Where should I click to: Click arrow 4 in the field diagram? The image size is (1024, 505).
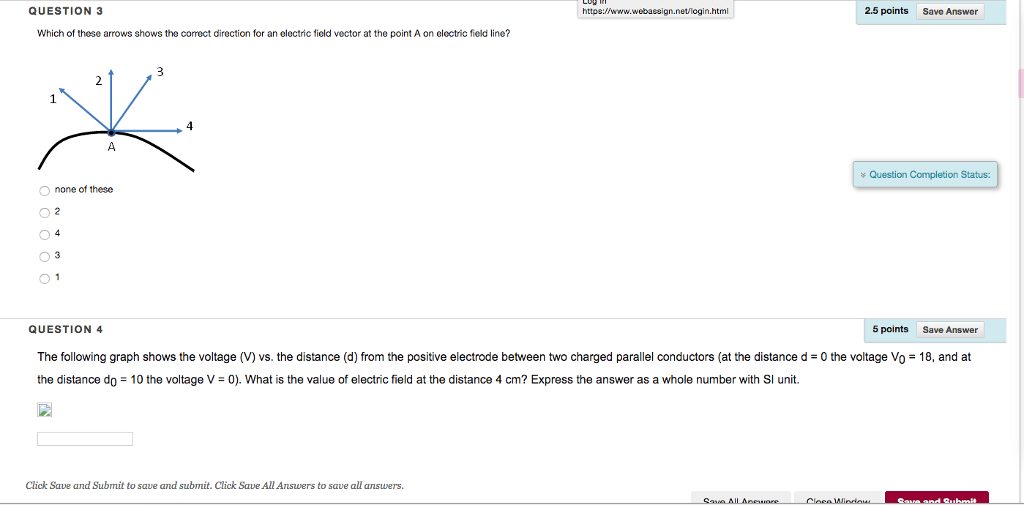(148, 131)
